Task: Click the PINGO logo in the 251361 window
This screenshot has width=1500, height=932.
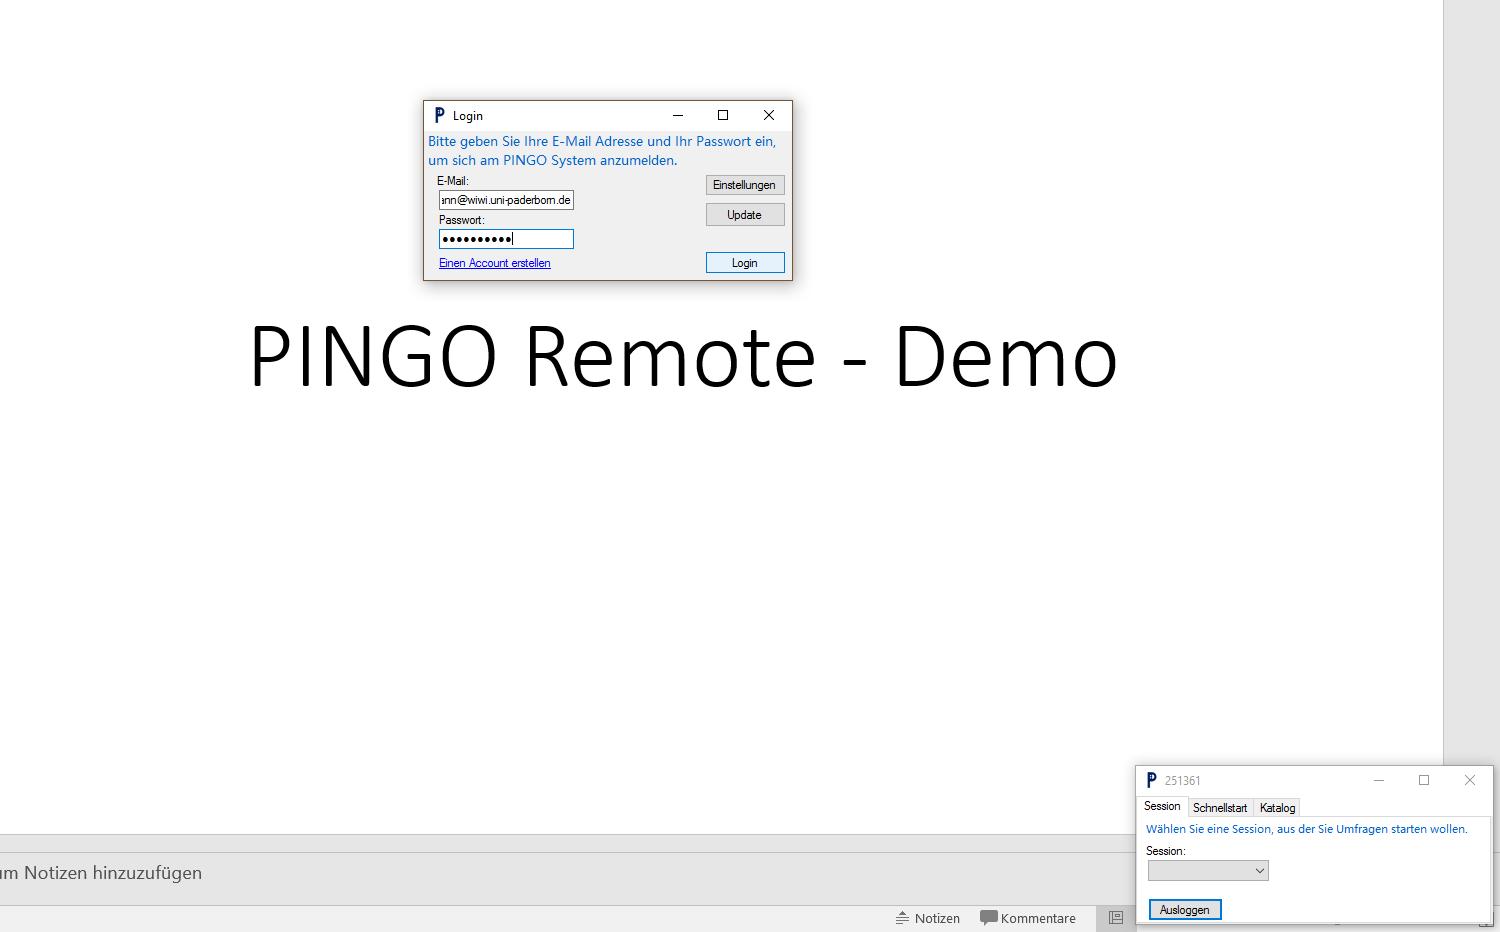Action: click(1151, 780)
